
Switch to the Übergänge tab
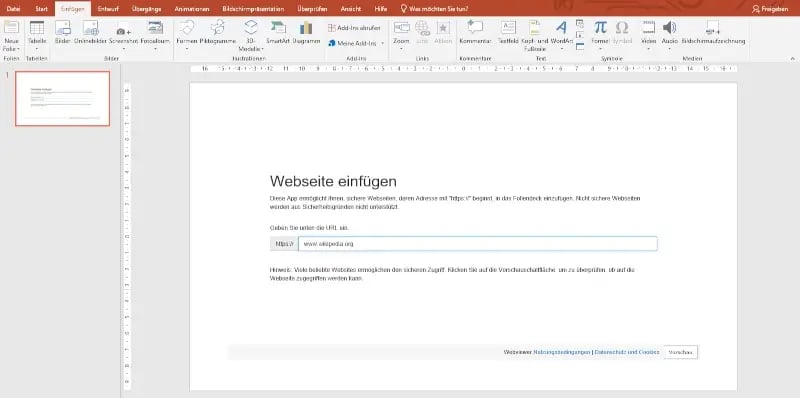coord(146,9)
